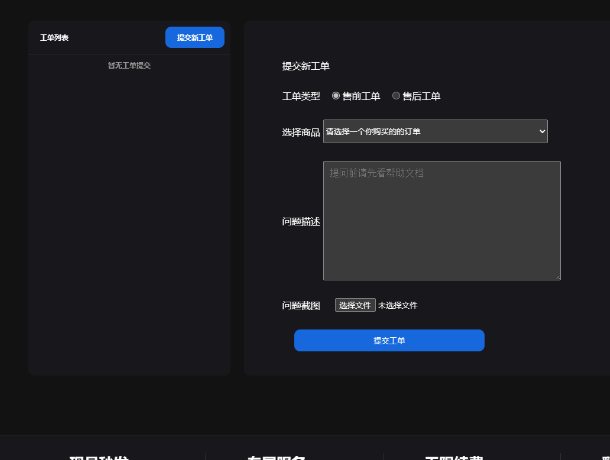Click the text area resize handle

557,277
